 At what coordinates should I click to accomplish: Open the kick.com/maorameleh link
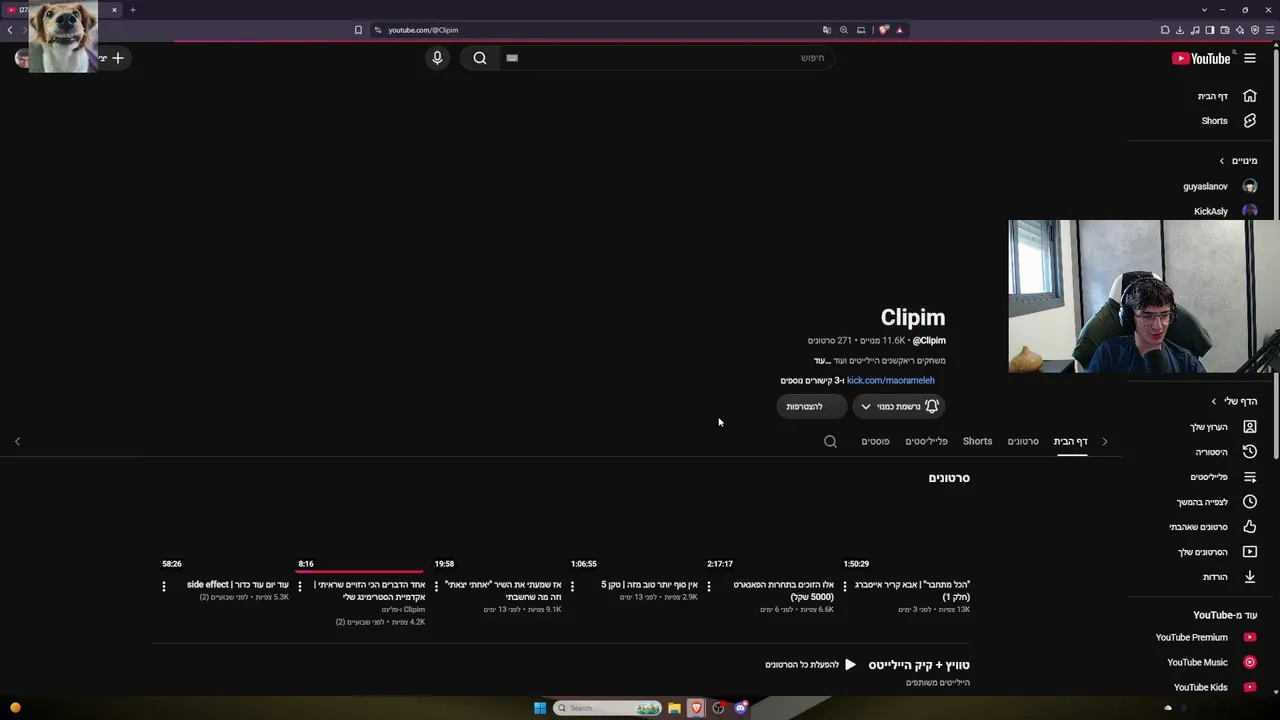point(890,381)
